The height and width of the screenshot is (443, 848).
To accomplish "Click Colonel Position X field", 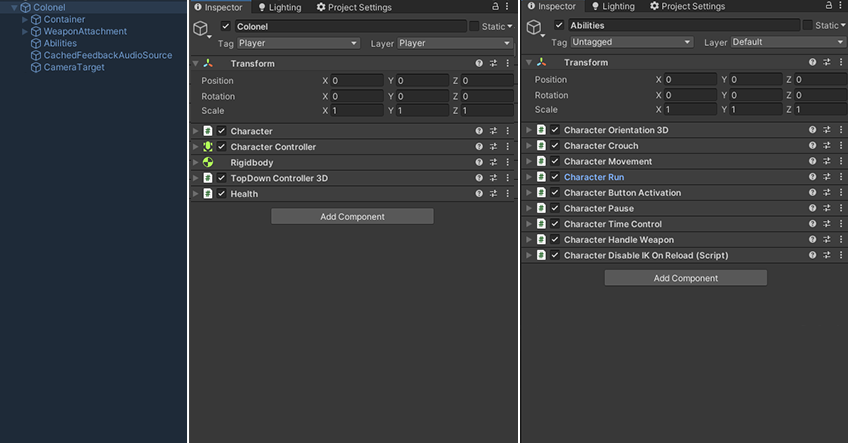I will (357, 81).
